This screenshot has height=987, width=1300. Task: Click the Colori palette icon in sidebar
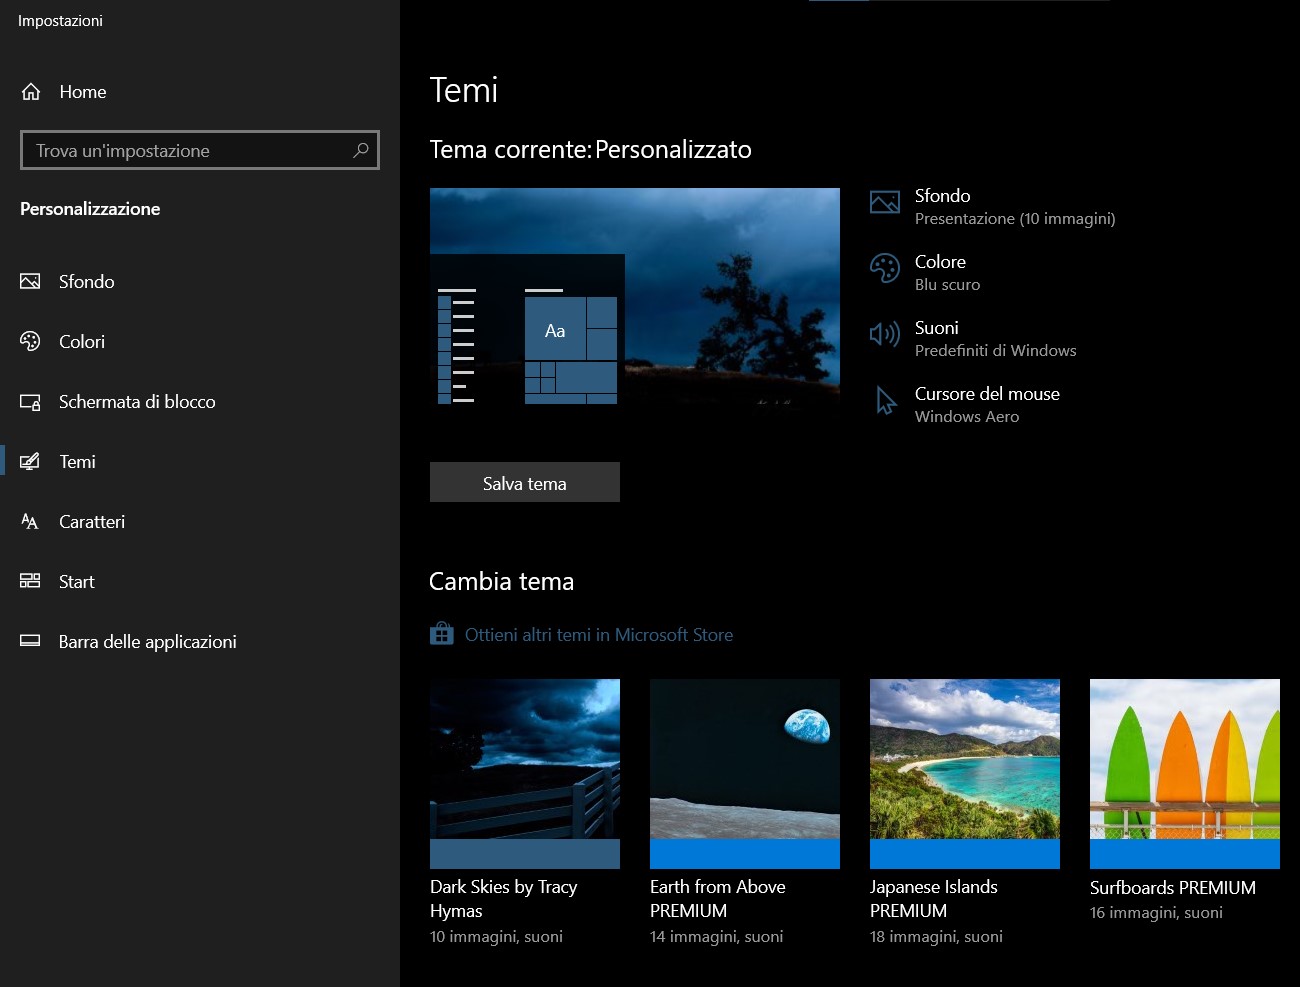[x=30, y=342]
